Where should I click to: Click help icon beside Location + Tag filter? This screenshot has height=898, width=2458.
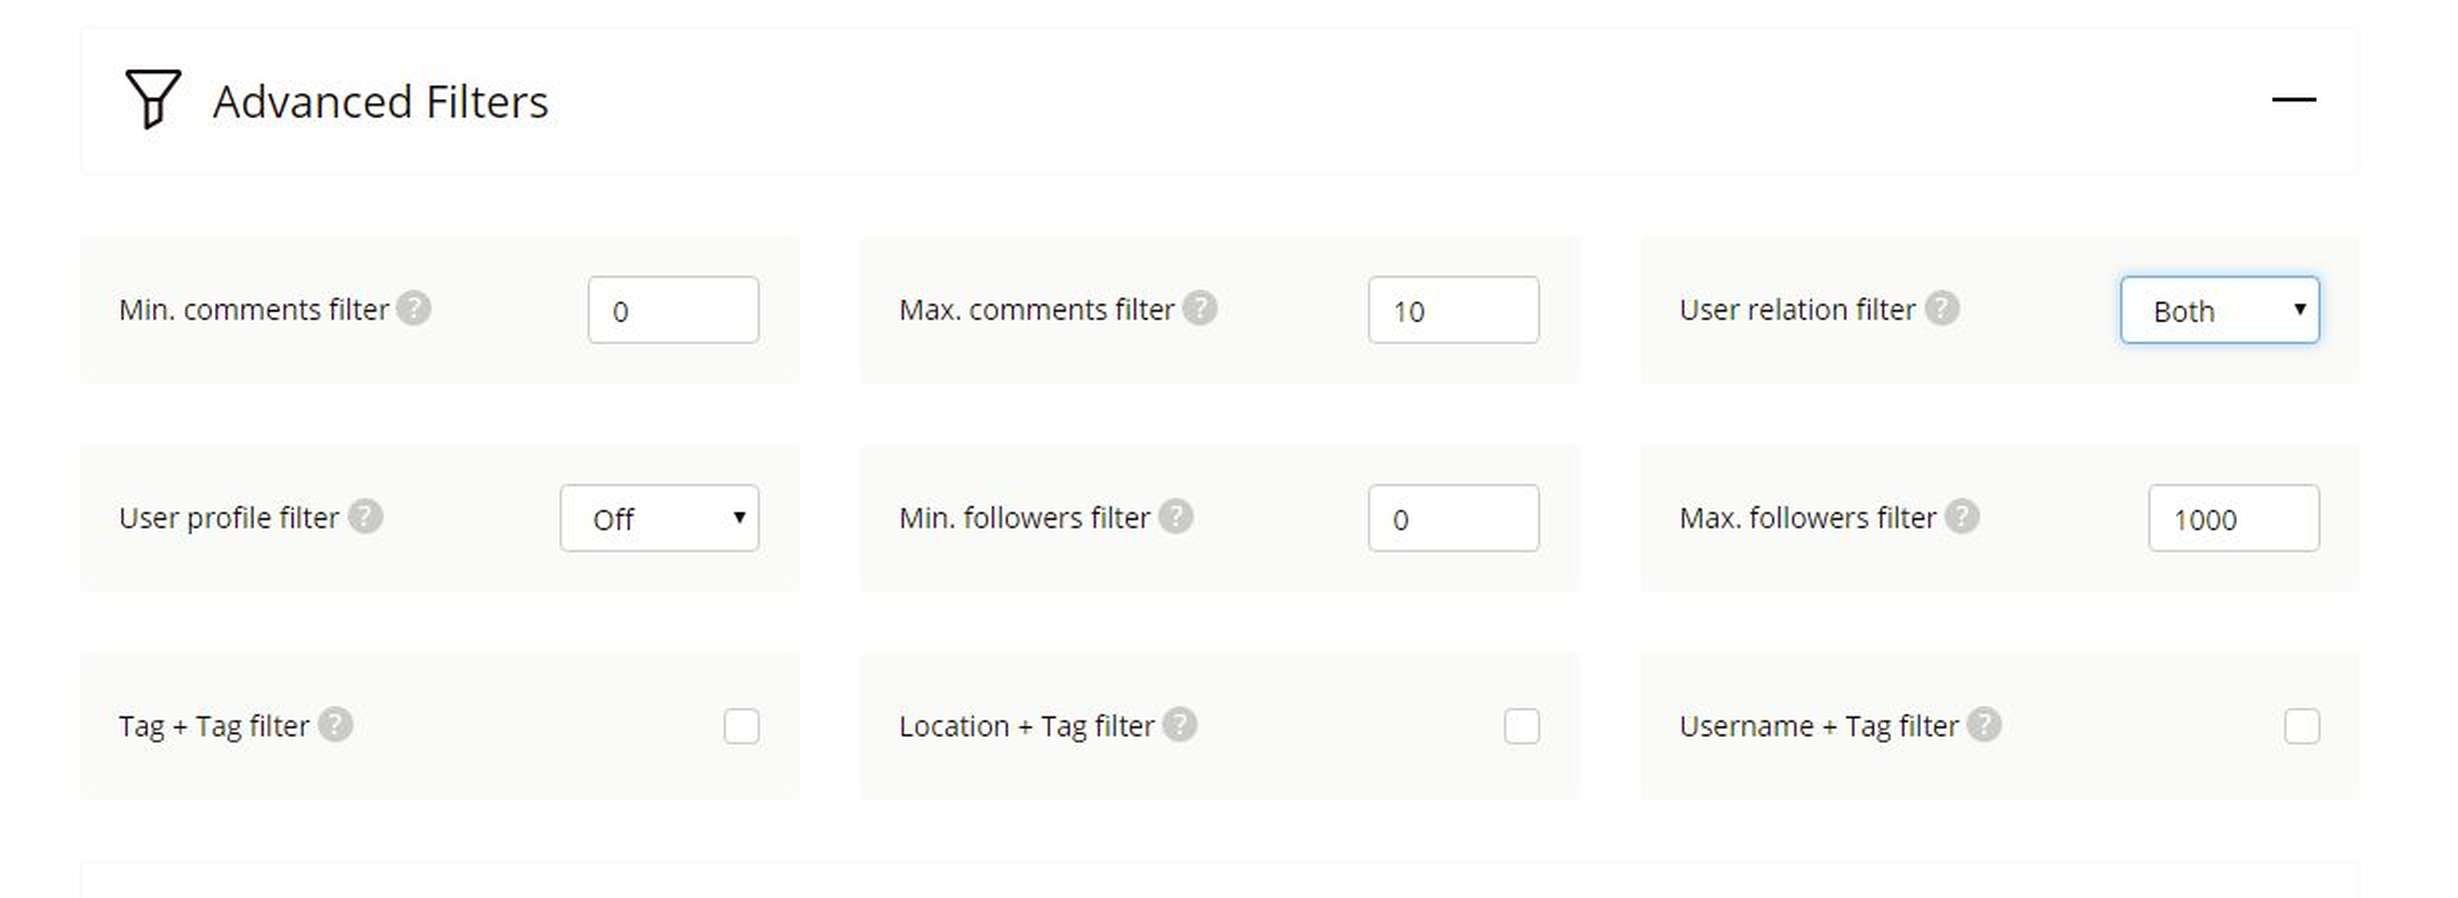1180,725
